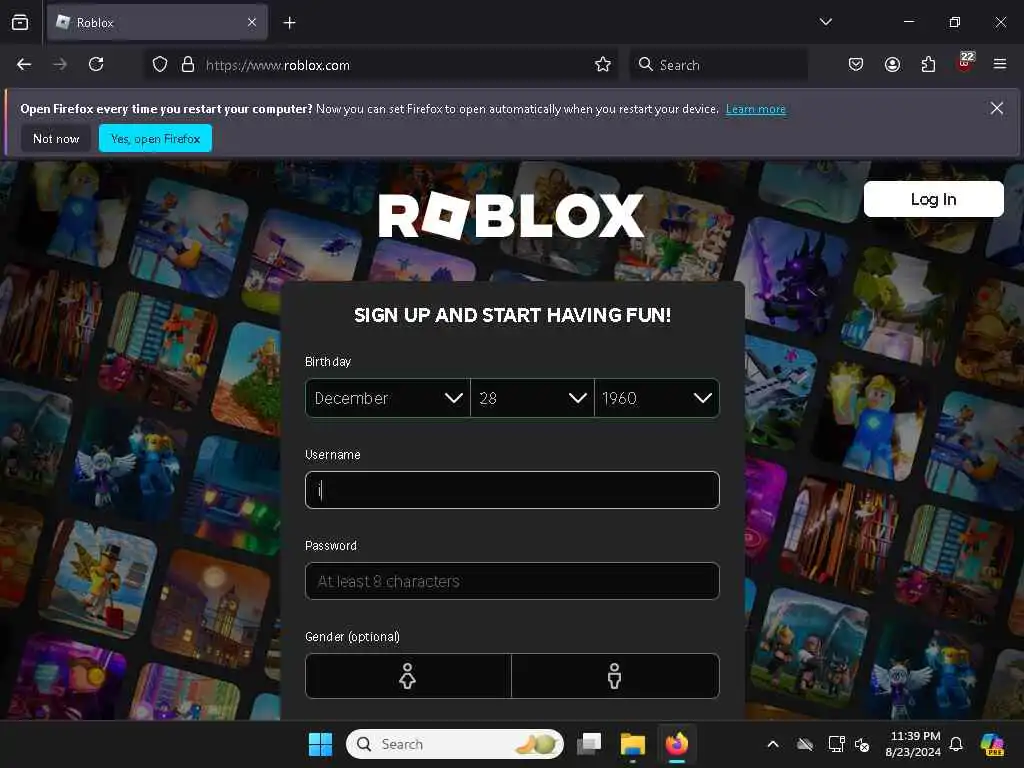Focus the Firefox Search box
Image resolution: width=1024 pixels, height=768 pixels.
coord(718,65)
